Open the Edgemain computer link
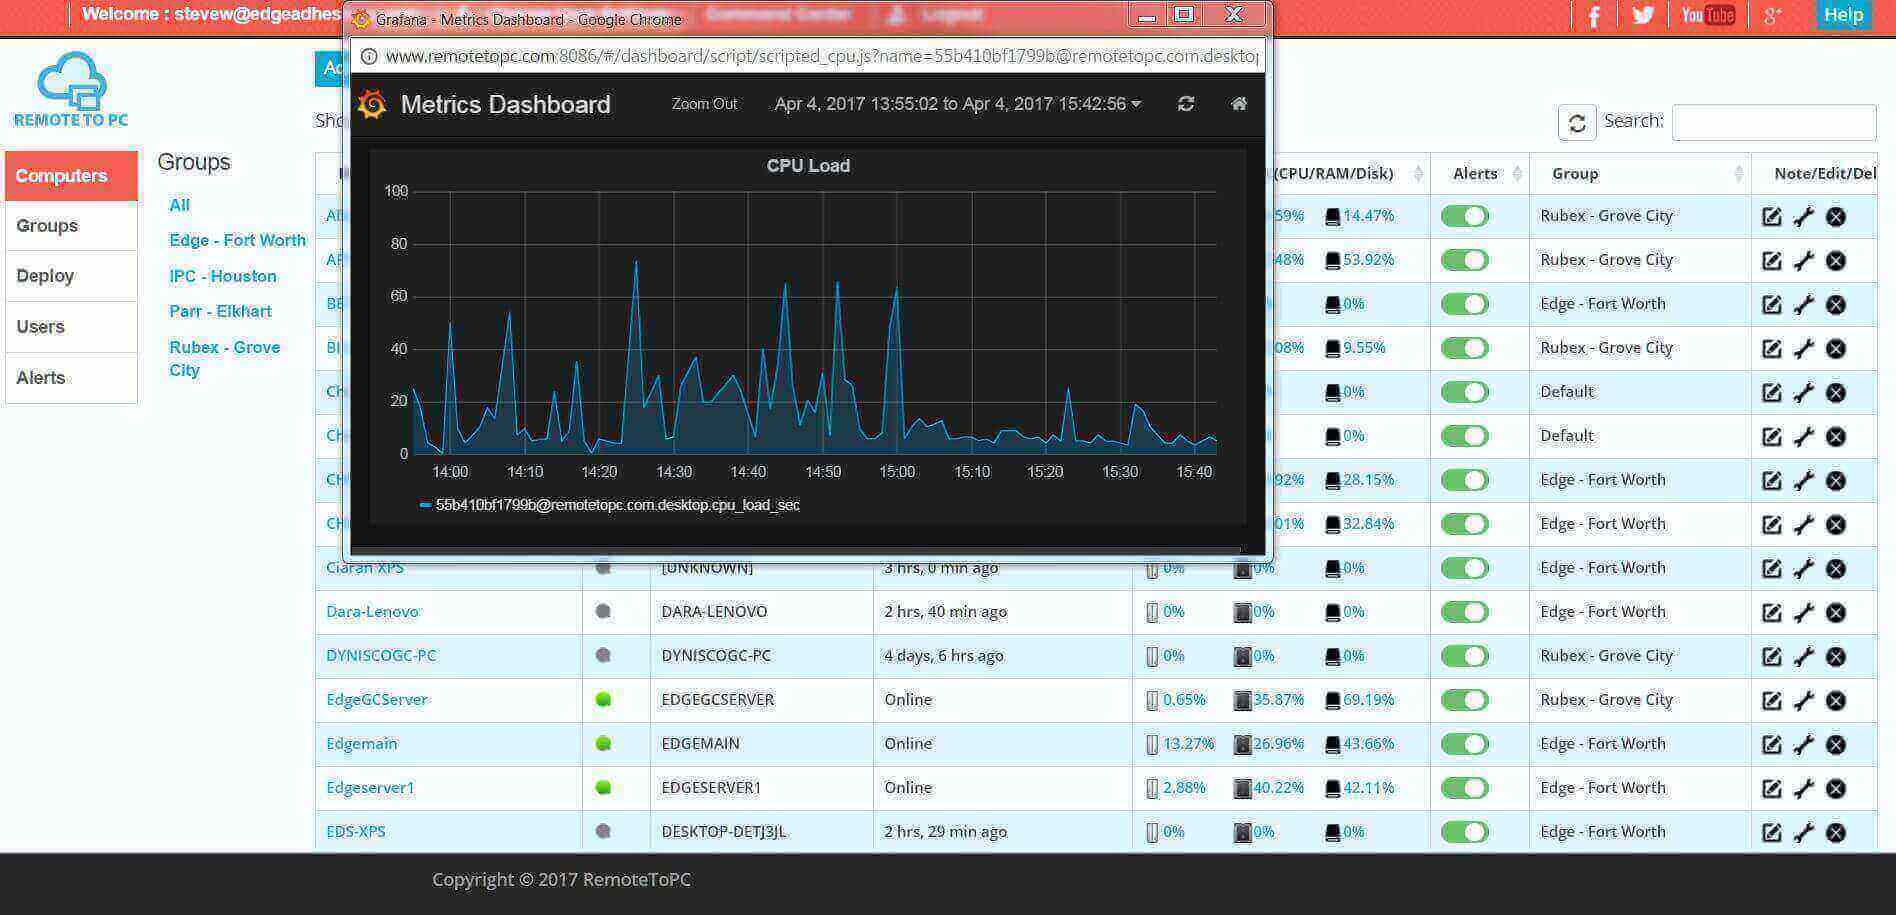This screenshot has height=915, width=1896. [361, 743]
